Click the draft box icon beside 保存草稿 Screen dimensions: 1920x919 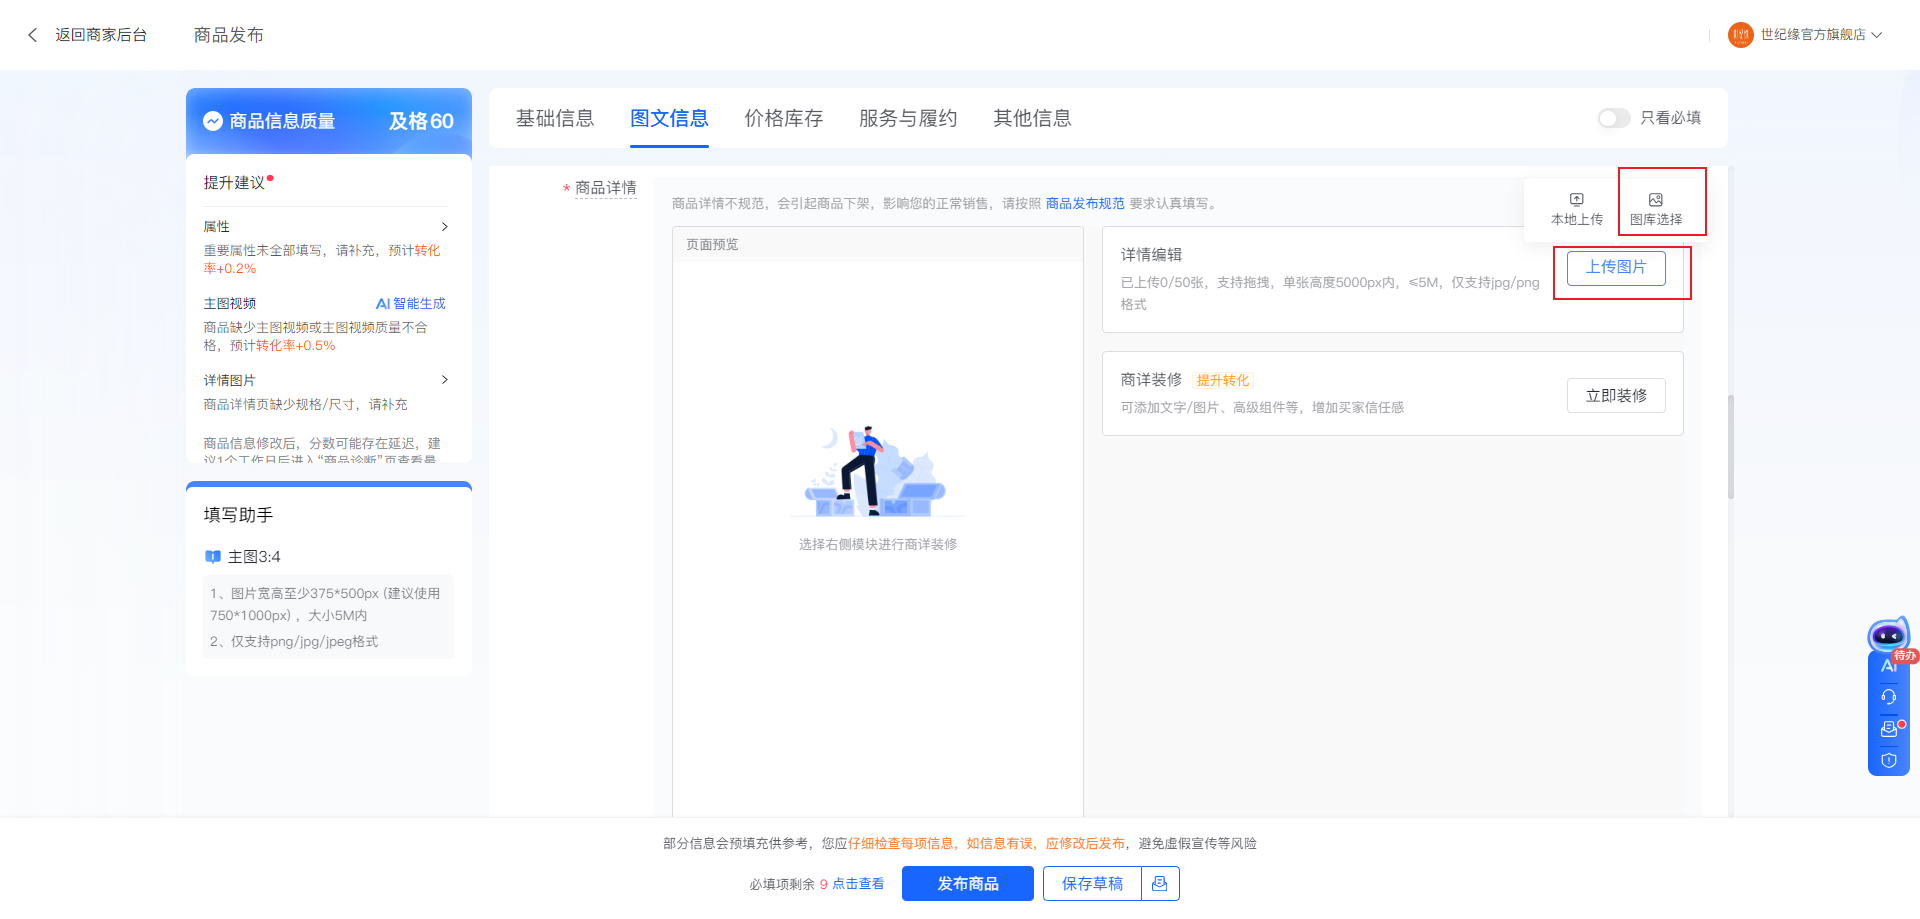pyautogui.click(x=1160, y=884)
